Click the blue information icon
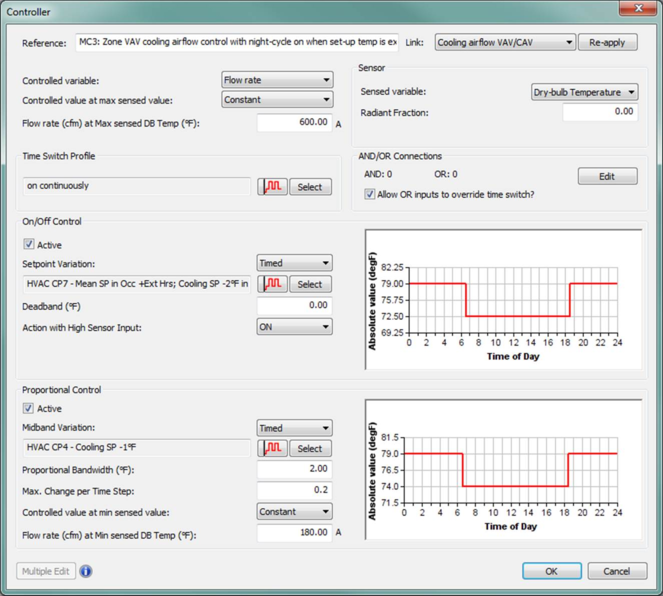Viewport: 663px width, 596px height. 86,571
